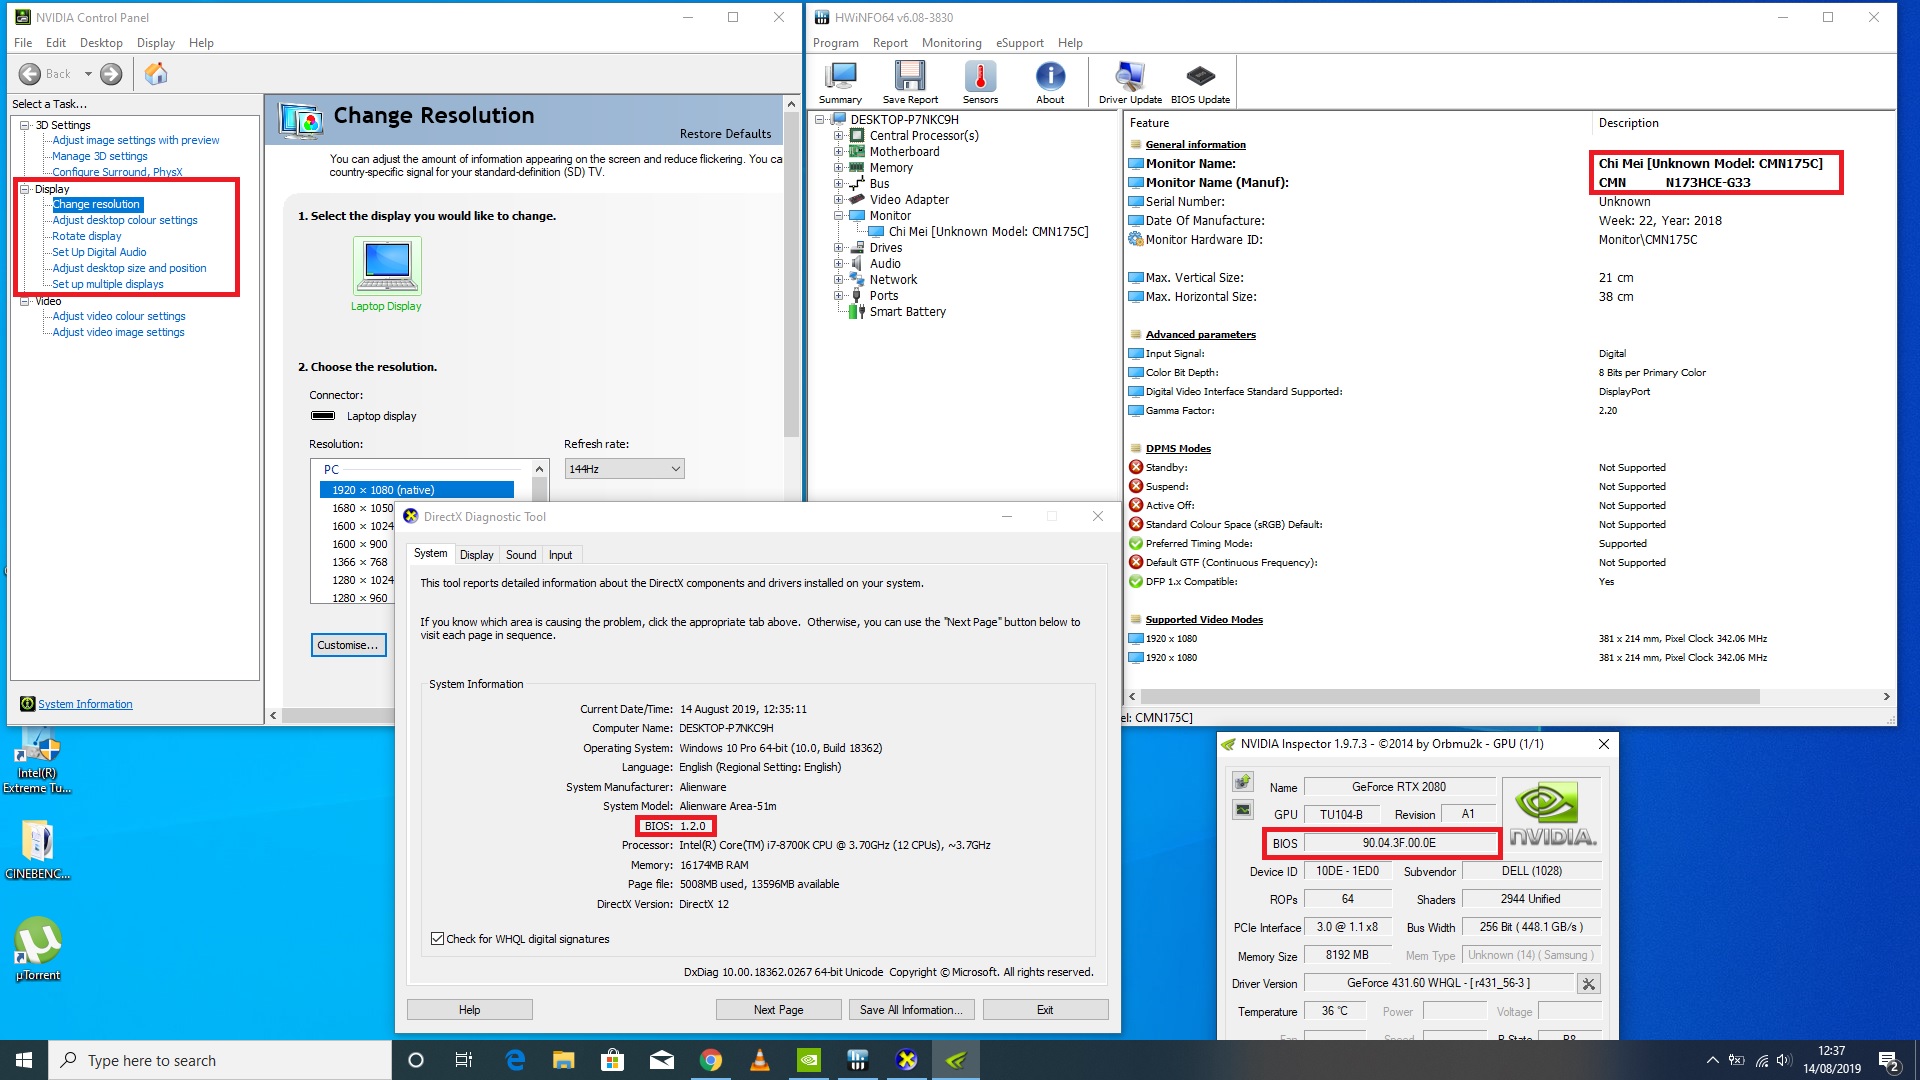The image size is (1920, 1080).
Task: Click HWiNFO Summary toolbar icon
Action: [840, 82]
